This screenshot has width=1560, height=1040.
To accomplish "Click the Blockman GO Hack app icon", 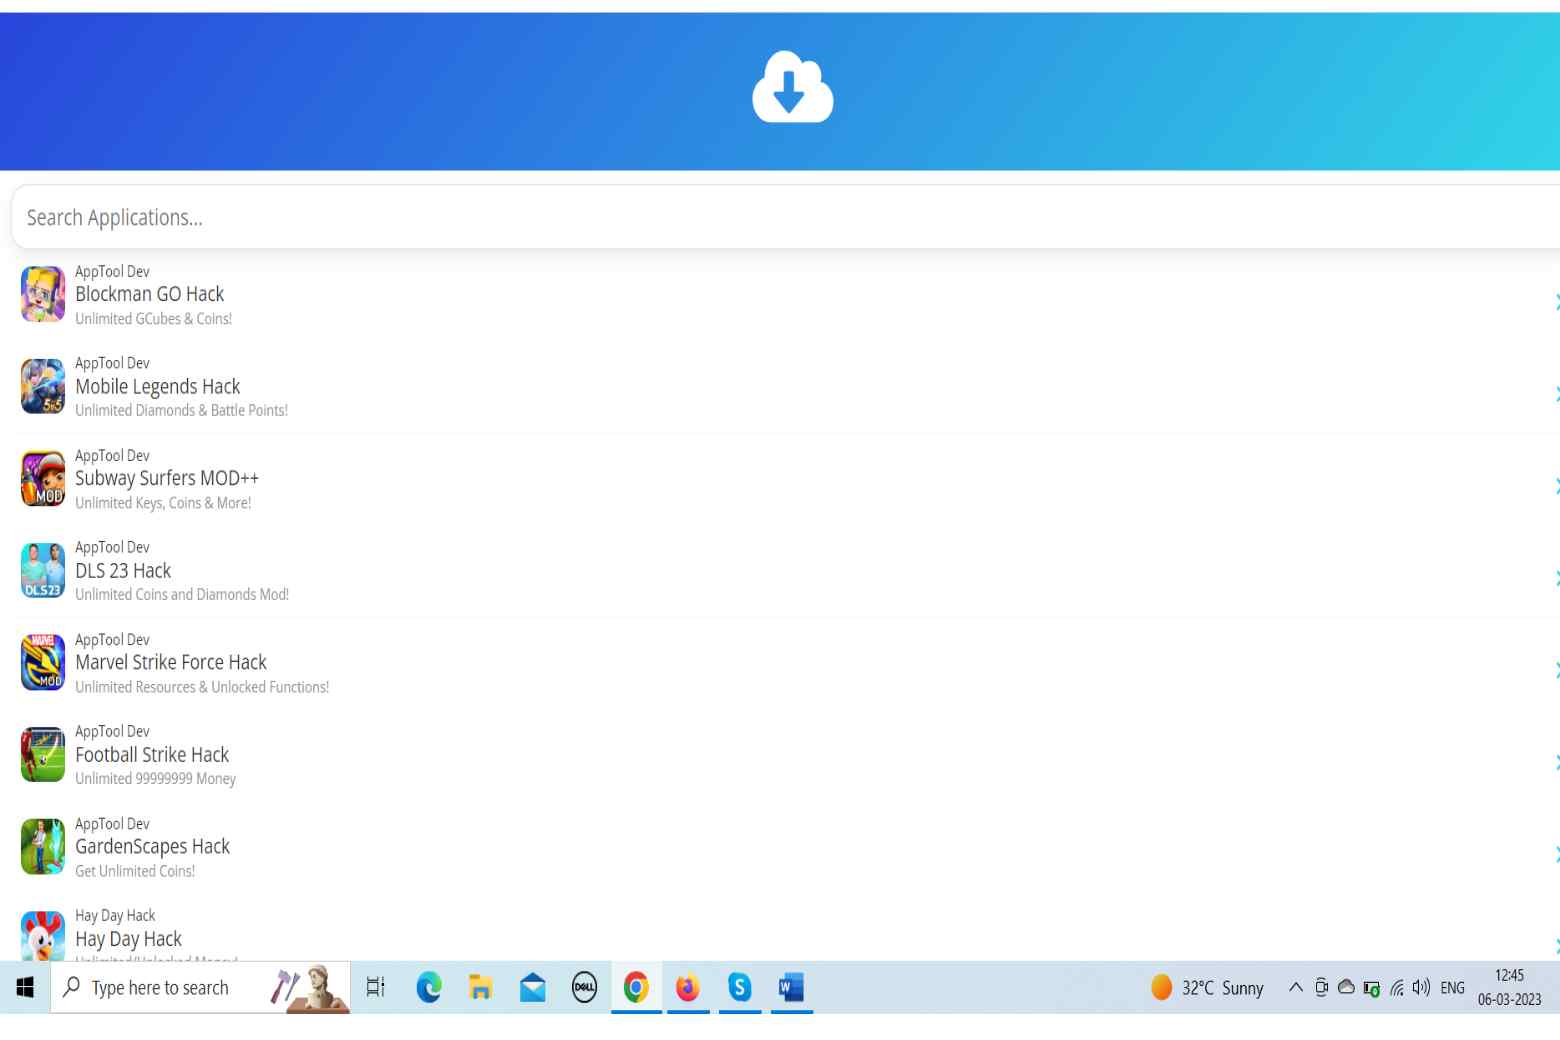I will click(43, 294).
